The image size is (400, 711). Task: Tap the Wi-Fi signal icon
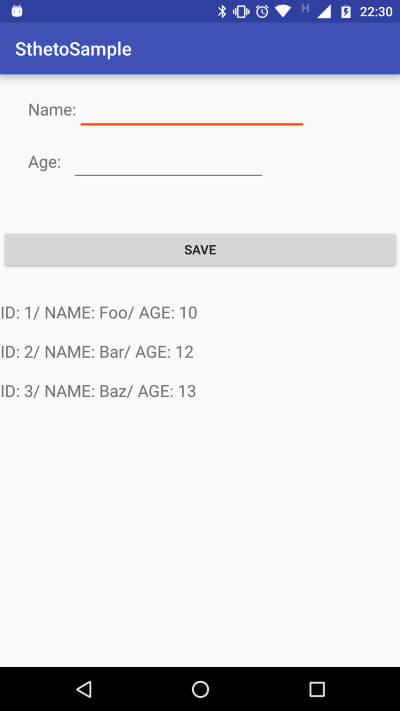[x=283, y=11]
